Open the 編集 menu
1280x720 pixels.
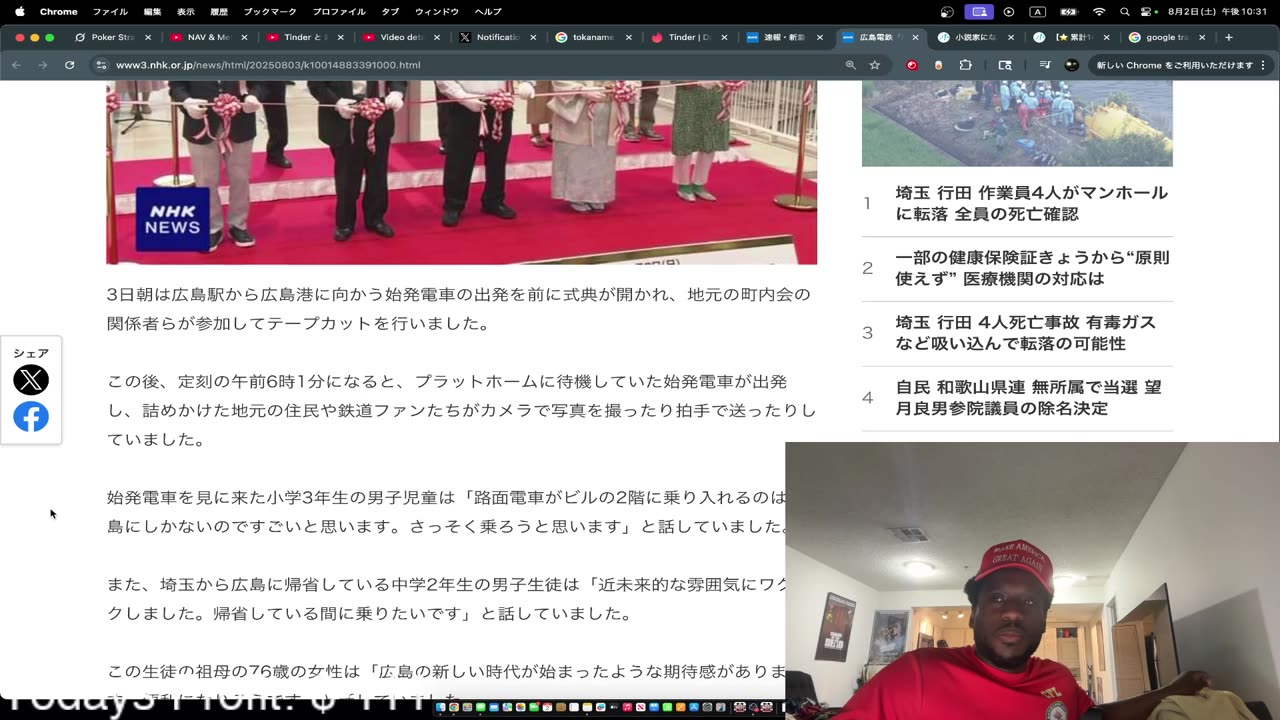pyautogui.click(x=152, y=12)
